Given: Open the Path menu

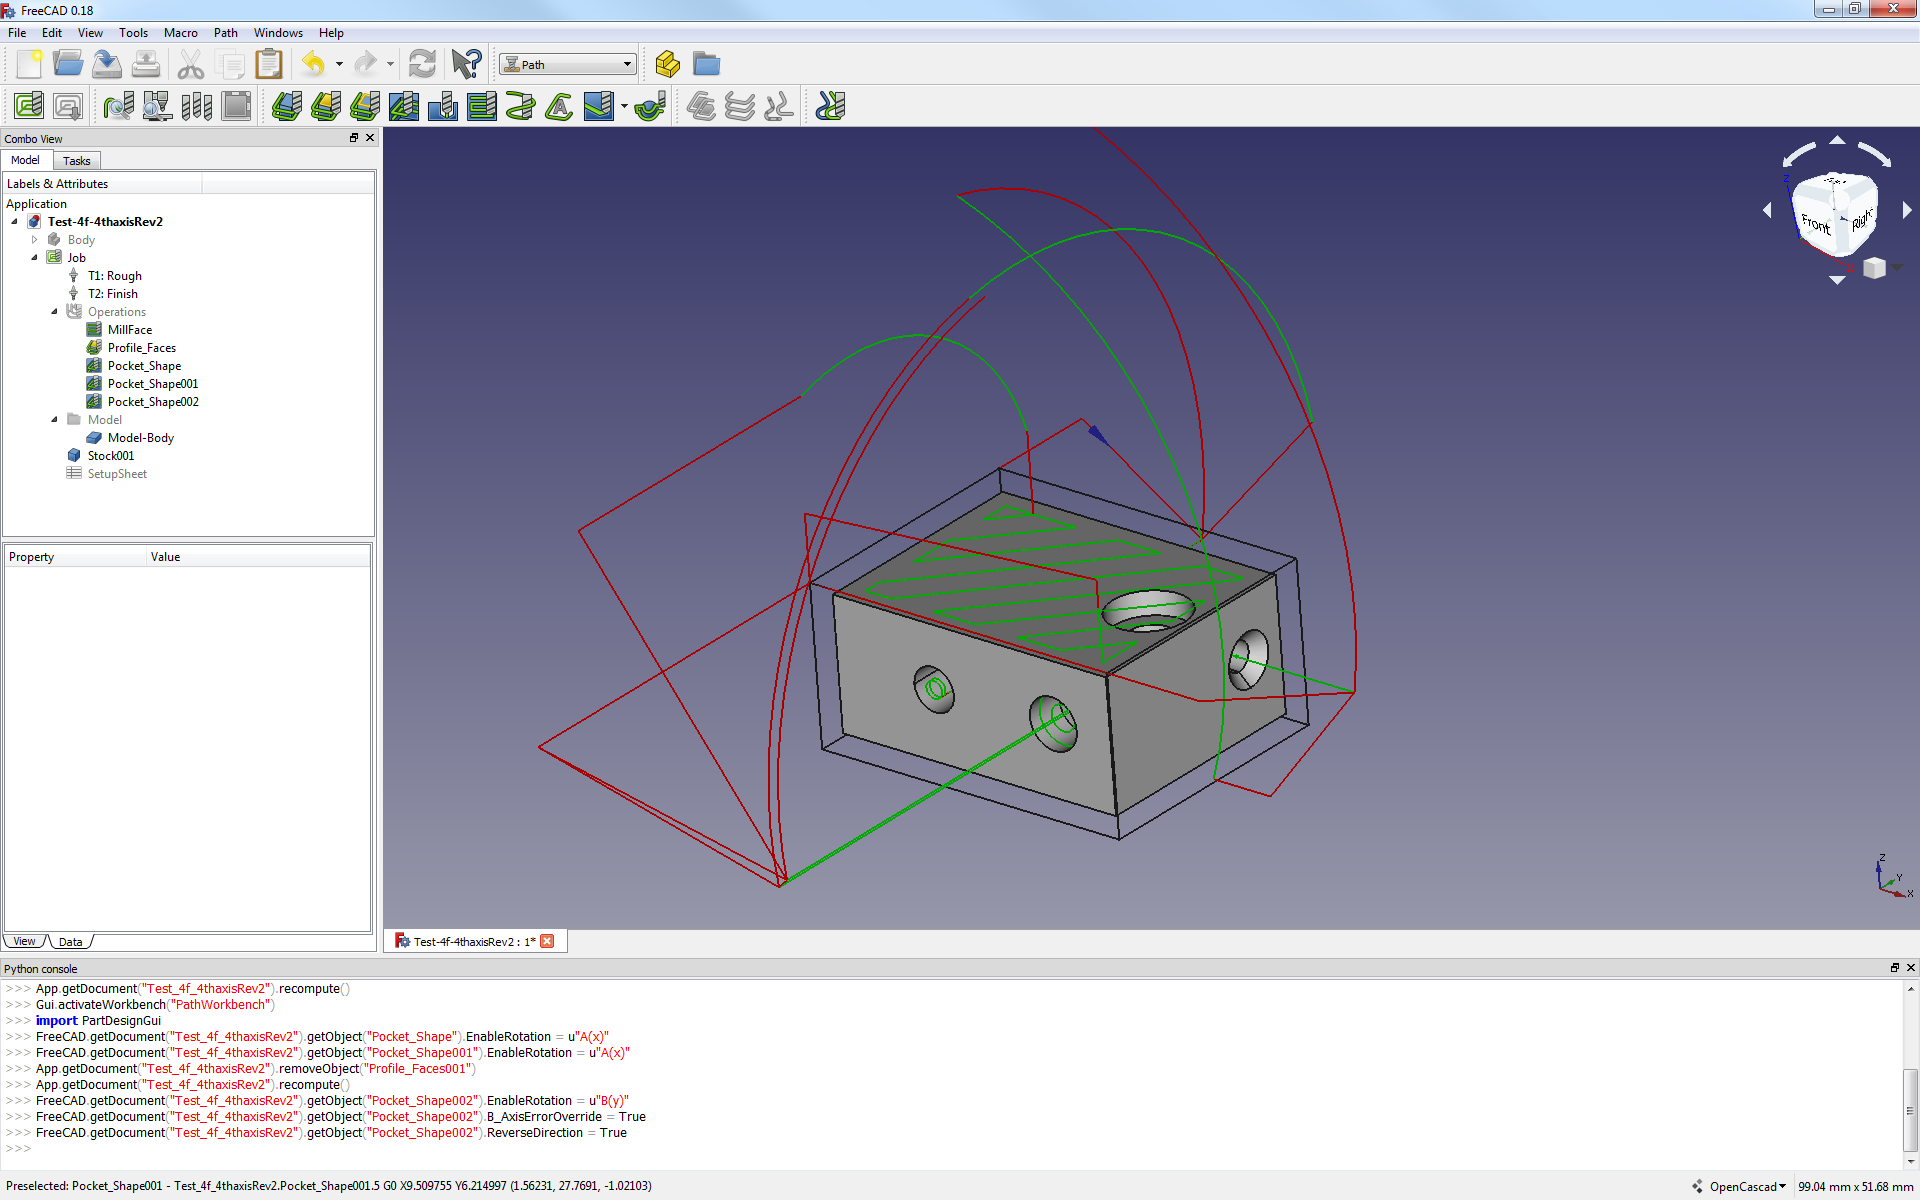Looking at the screenshot, I should [225, 33].
